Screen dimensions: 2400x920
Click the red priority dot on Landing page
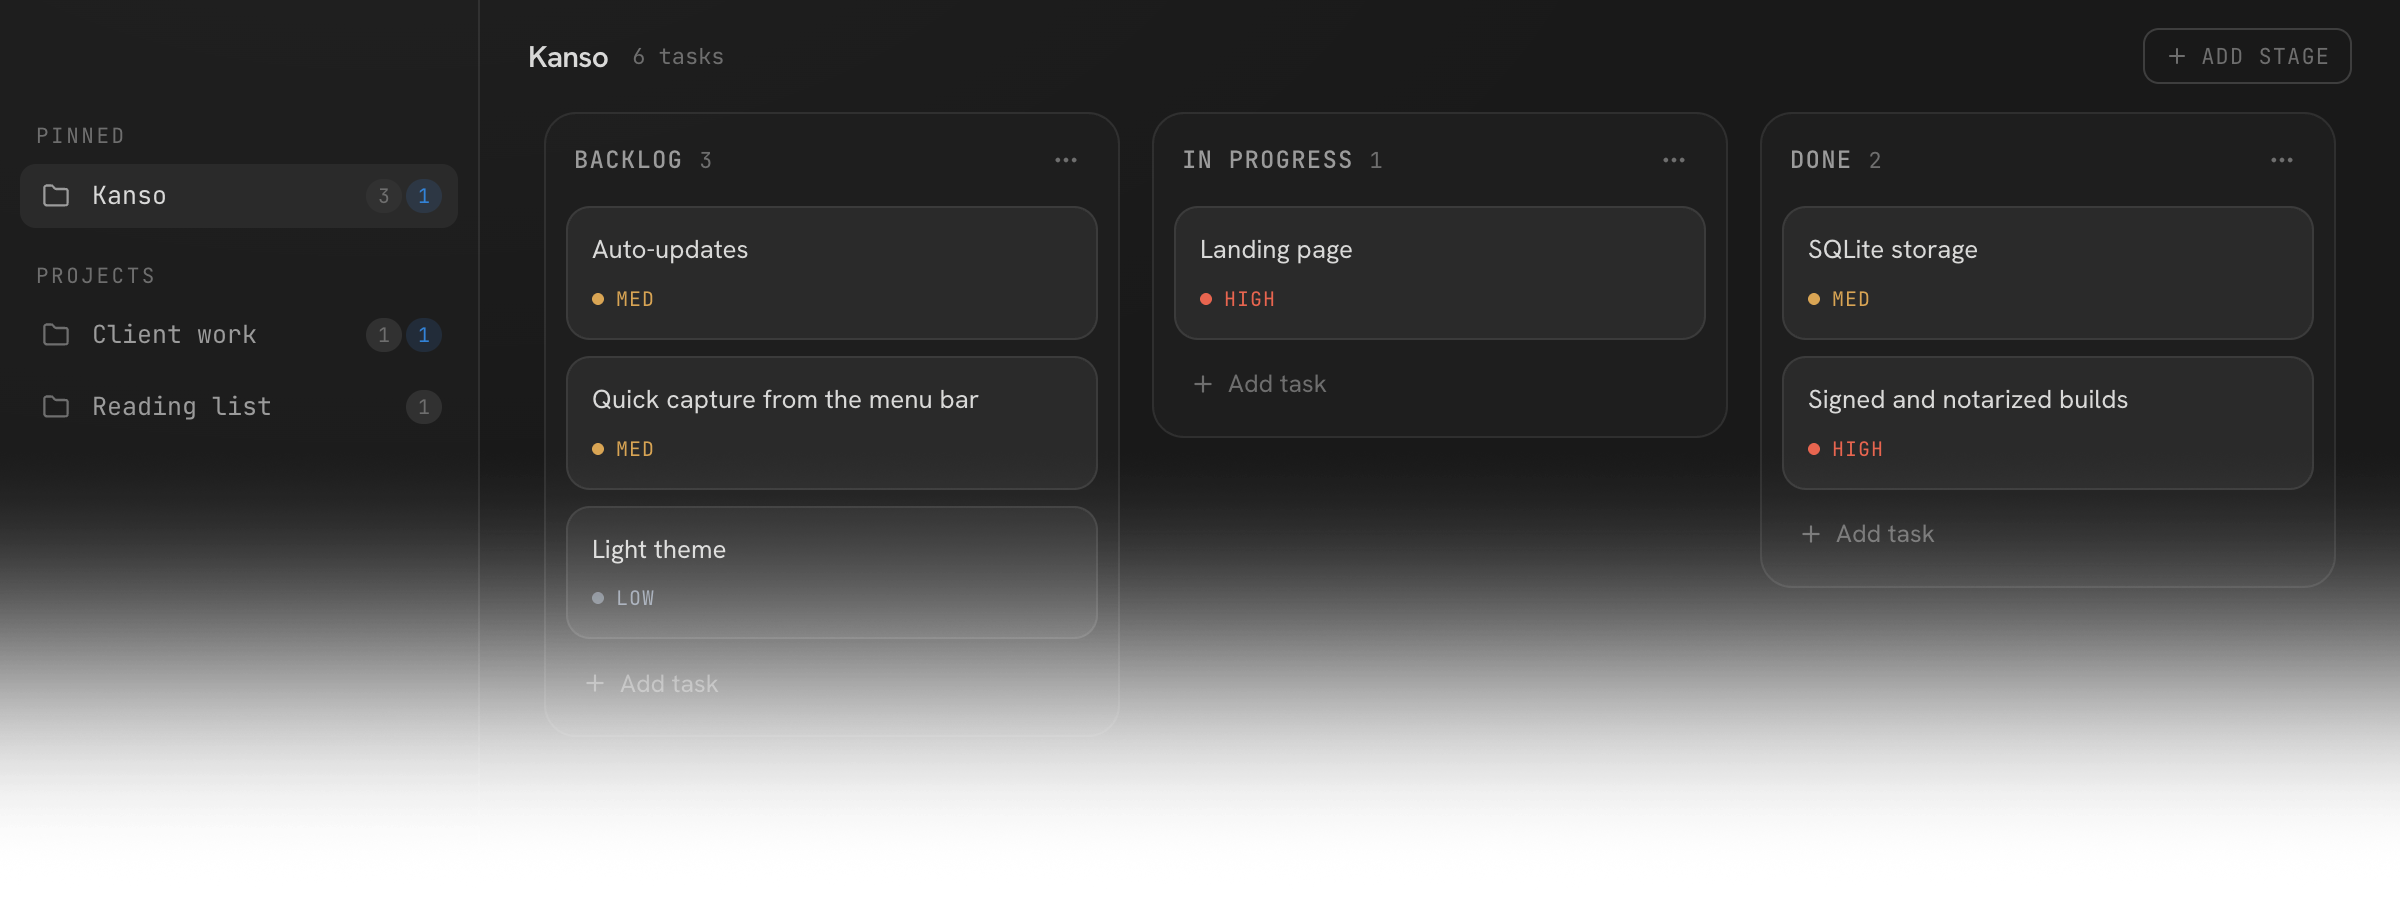coord(1206,299)
